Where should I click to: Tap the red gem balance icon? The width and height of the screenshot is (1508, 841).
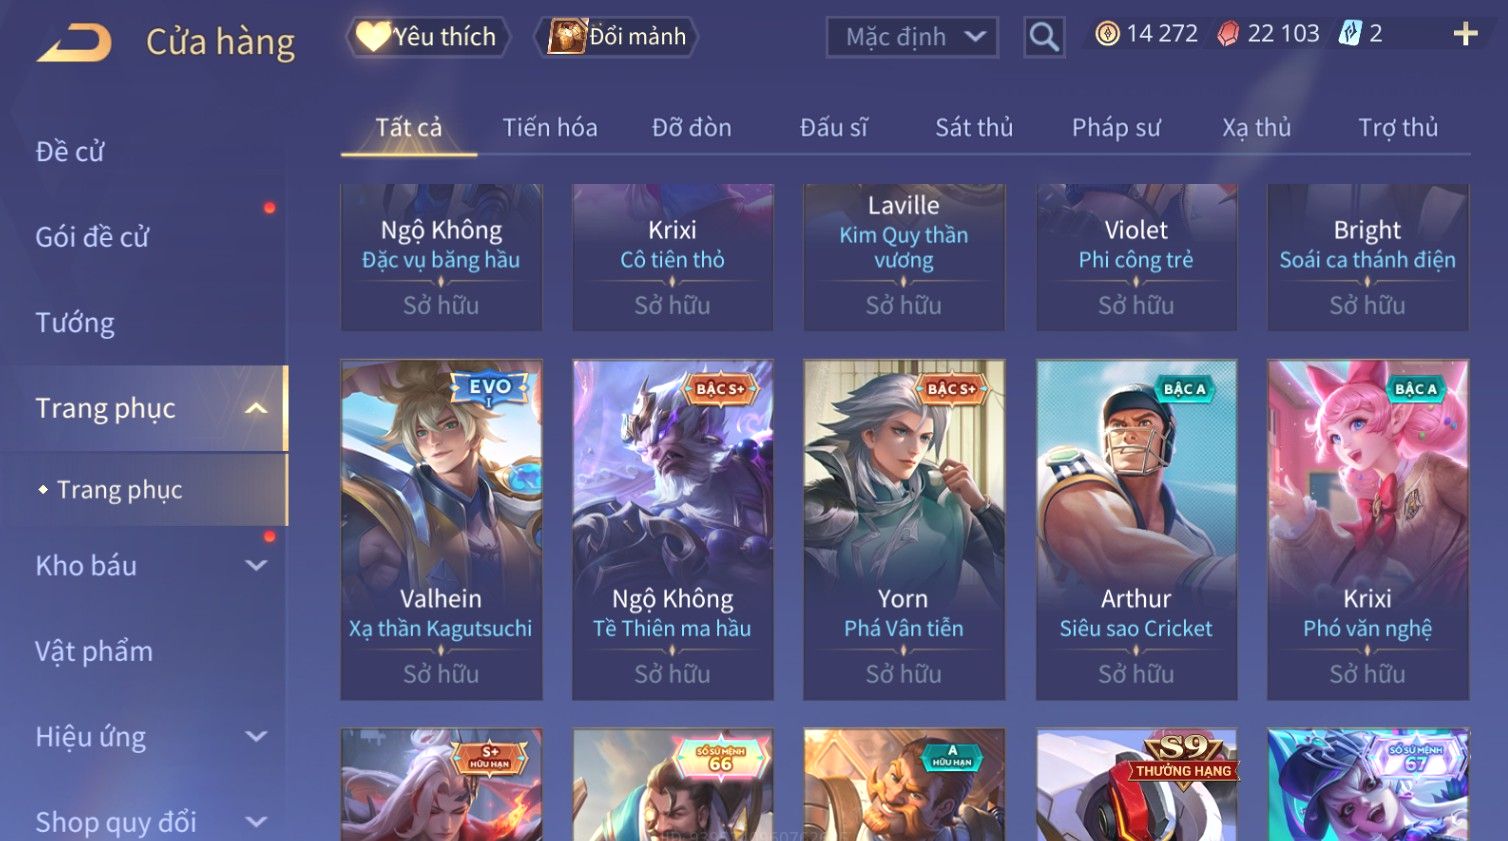pos(1228,34)
